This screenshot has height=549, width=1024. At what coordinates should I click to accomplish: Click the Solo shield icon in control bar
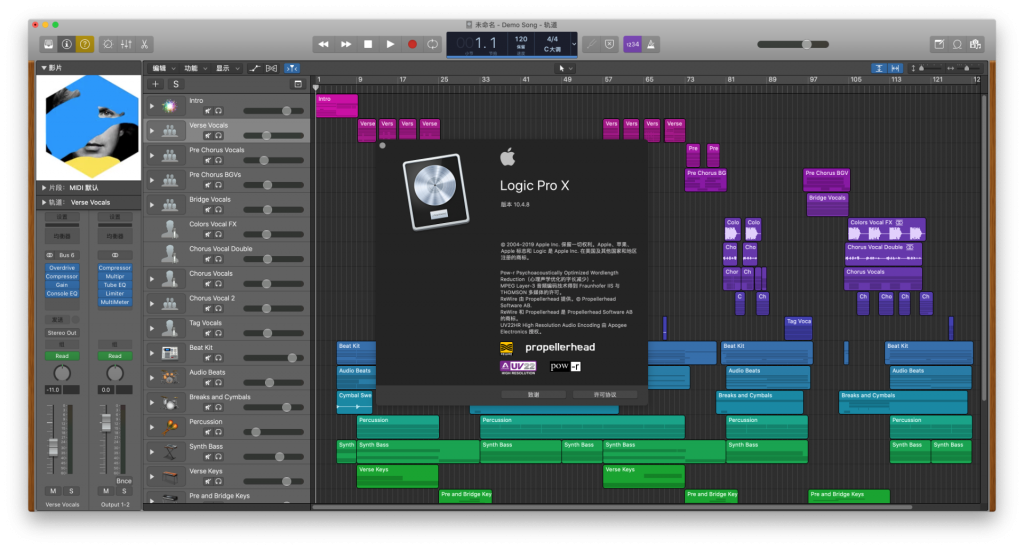click(x=609, y=44)
